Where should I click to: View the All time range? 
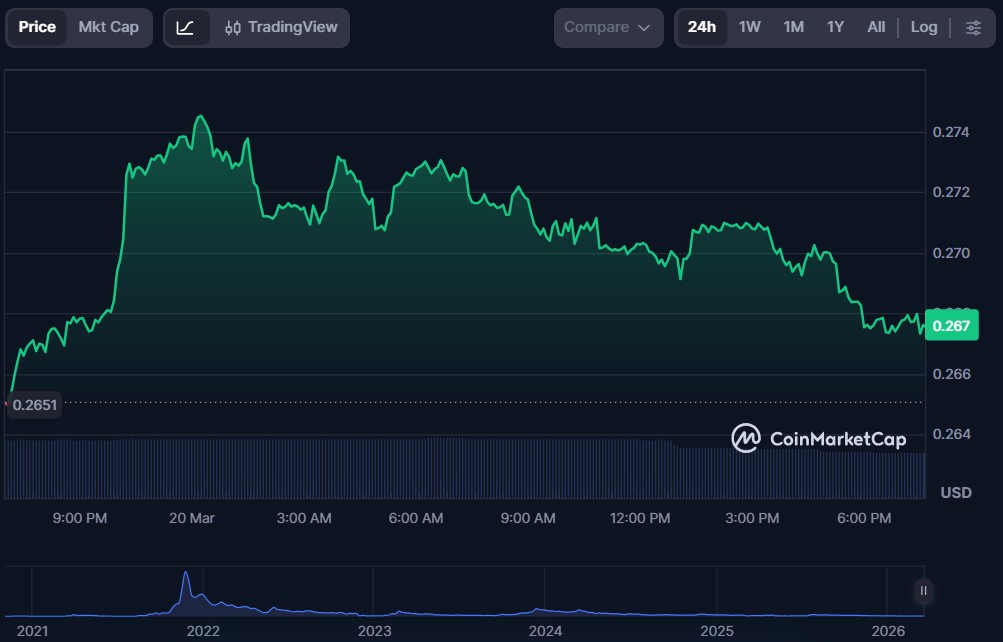point(876,27)
